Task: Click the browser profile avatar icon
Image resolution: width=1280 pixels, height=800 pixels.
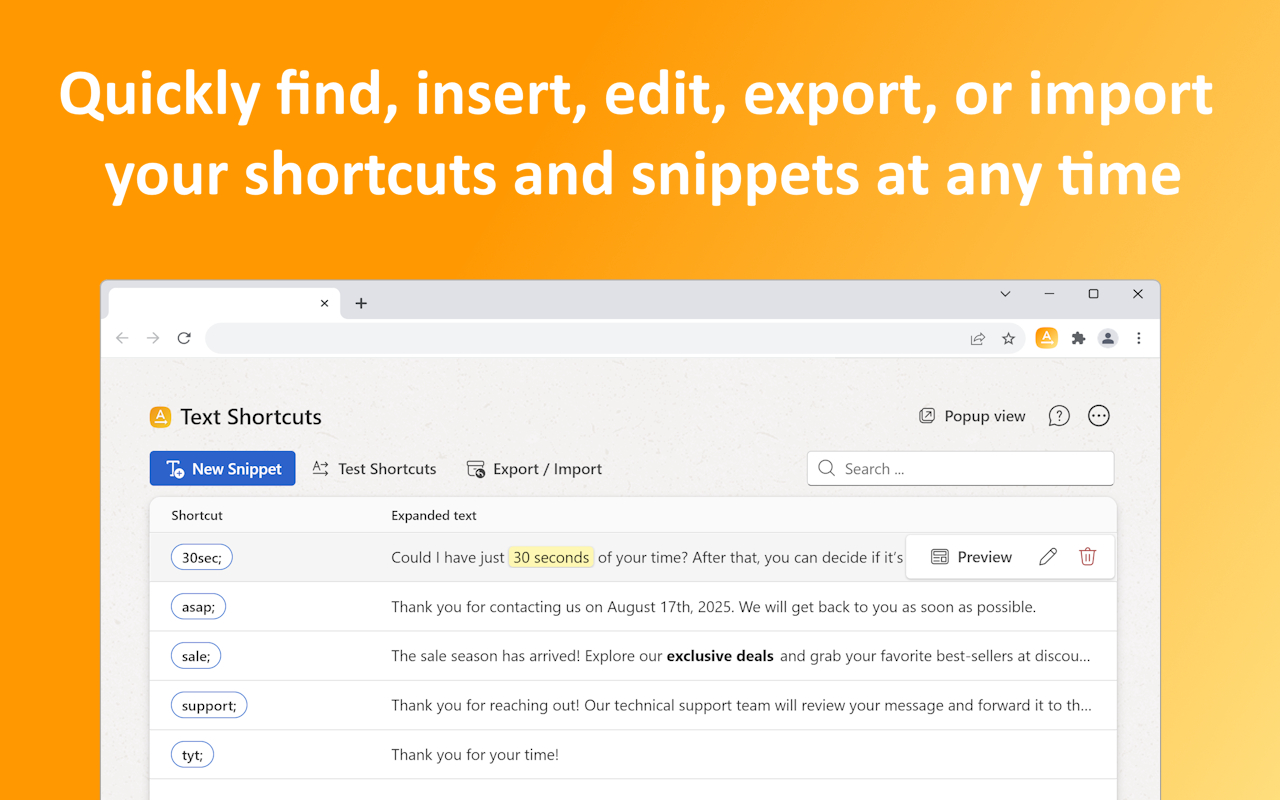Action: pyautogui.click(x=1108, y=338)
